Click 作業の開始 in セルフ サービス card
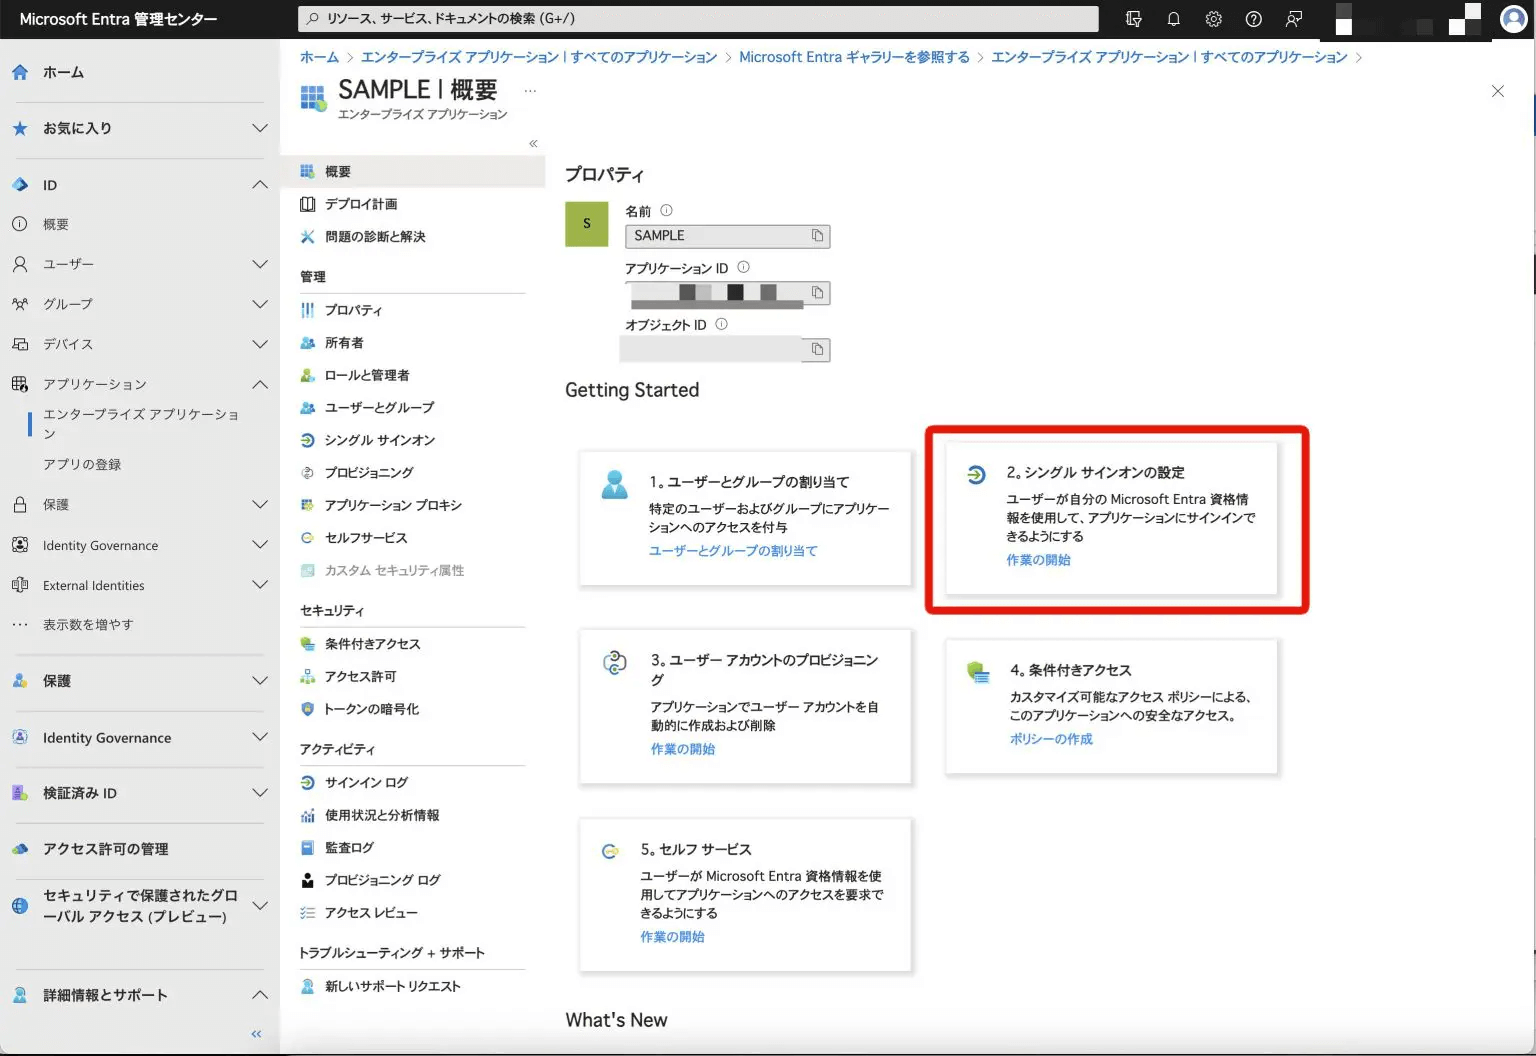1536x1056 pixels. click(672, 937)
